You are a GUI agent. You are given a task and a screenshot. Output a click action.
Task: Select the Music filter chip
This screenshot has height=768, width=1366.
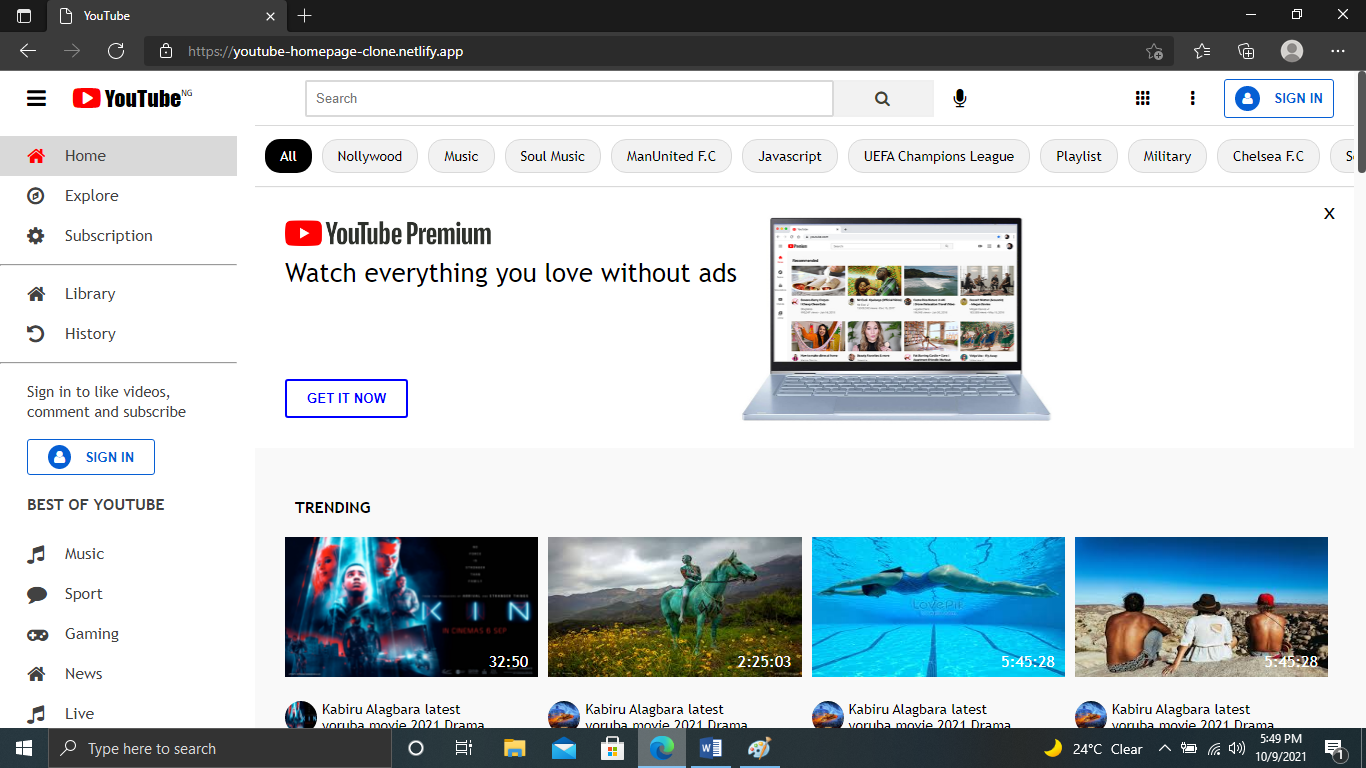[x=461, y=156]
